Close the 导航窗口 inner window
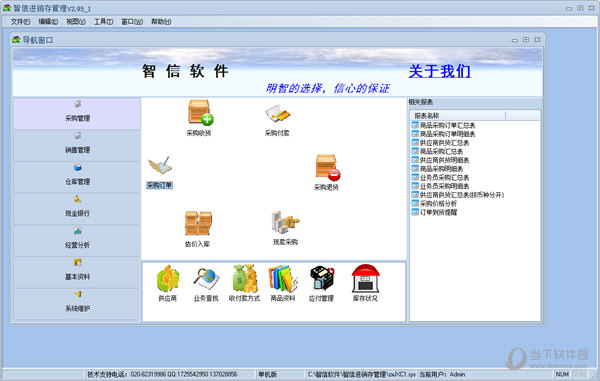600x381 pixels. pyautogui.click(x=537, y=40)
